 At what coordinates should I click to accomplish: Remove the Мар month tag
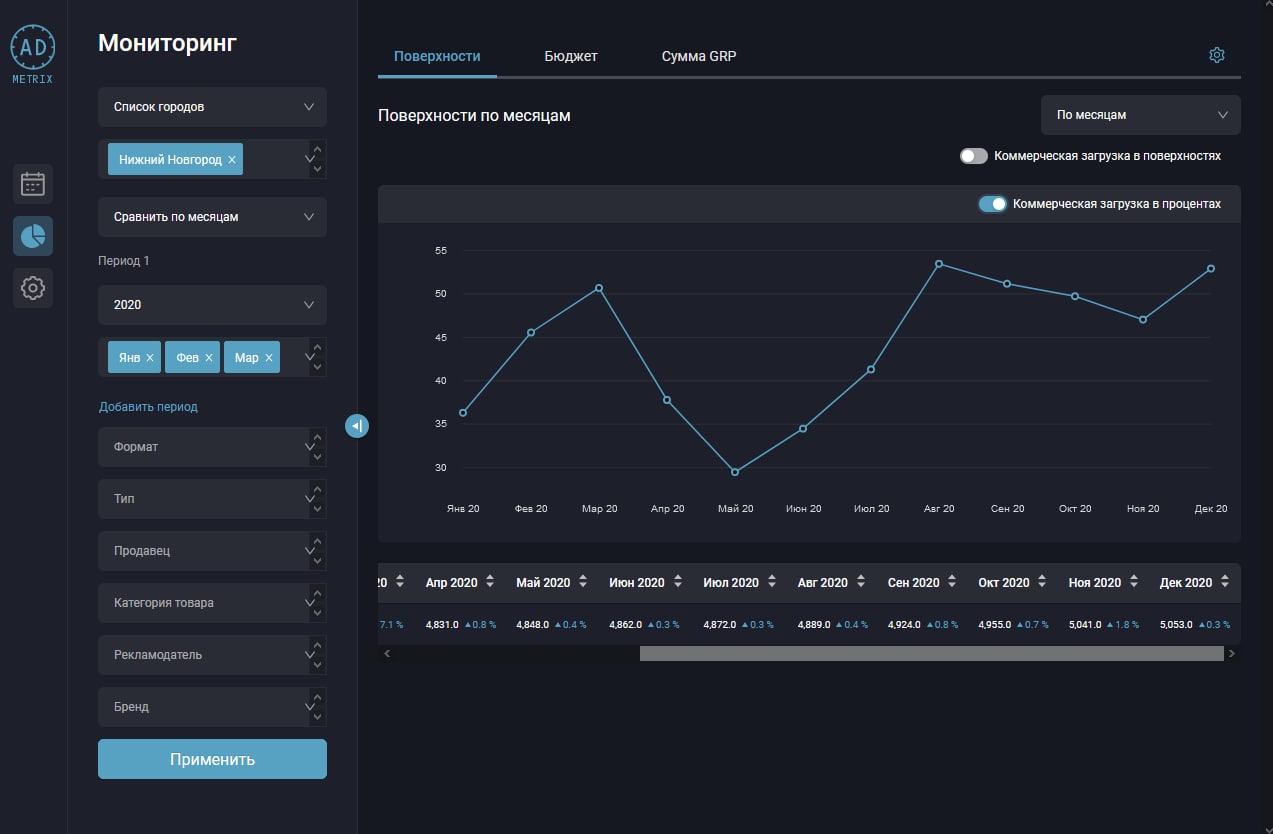click(x=269, y=357)
